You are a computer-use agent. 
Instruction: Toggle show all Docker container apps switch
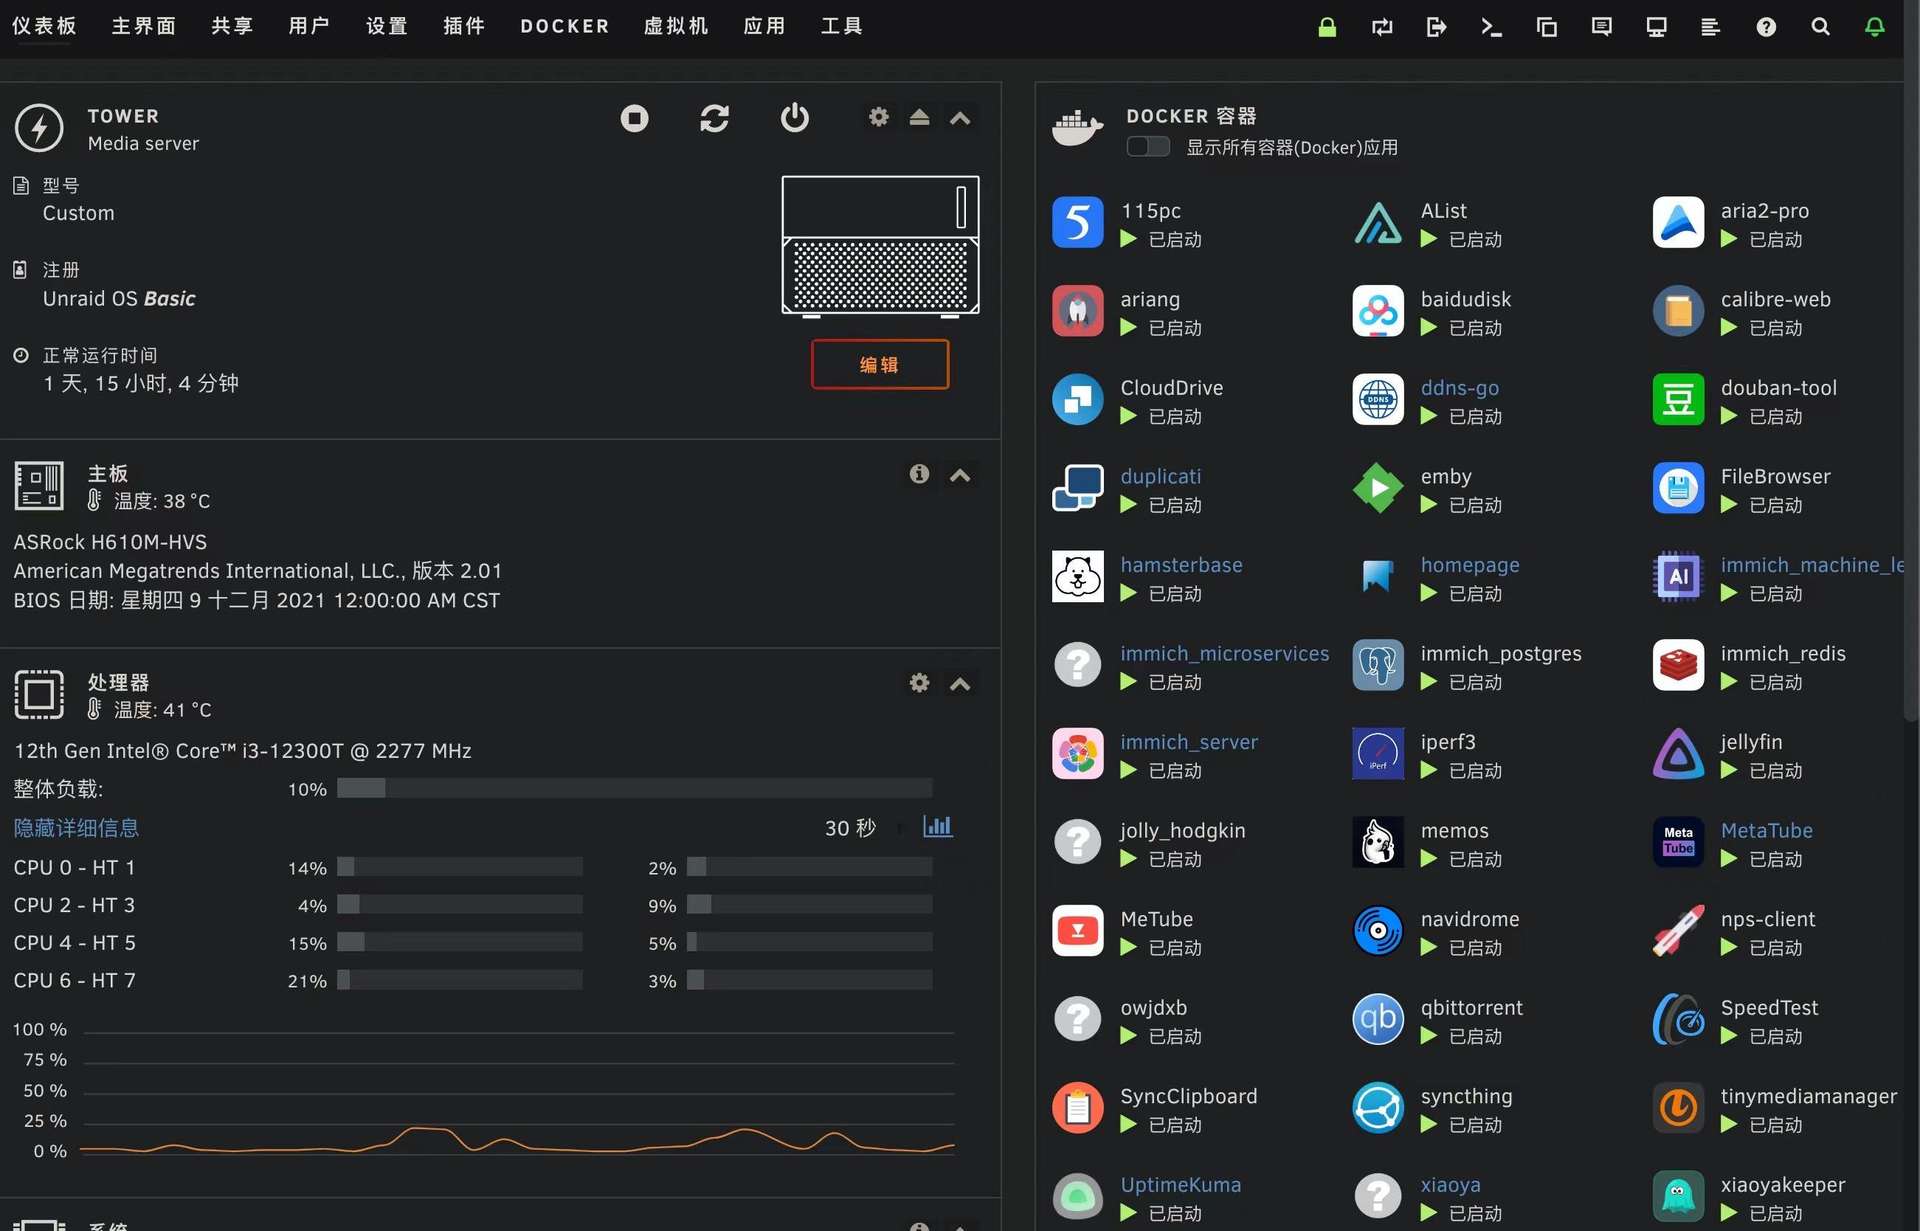pyautogui.click(x=1148, y=147)
